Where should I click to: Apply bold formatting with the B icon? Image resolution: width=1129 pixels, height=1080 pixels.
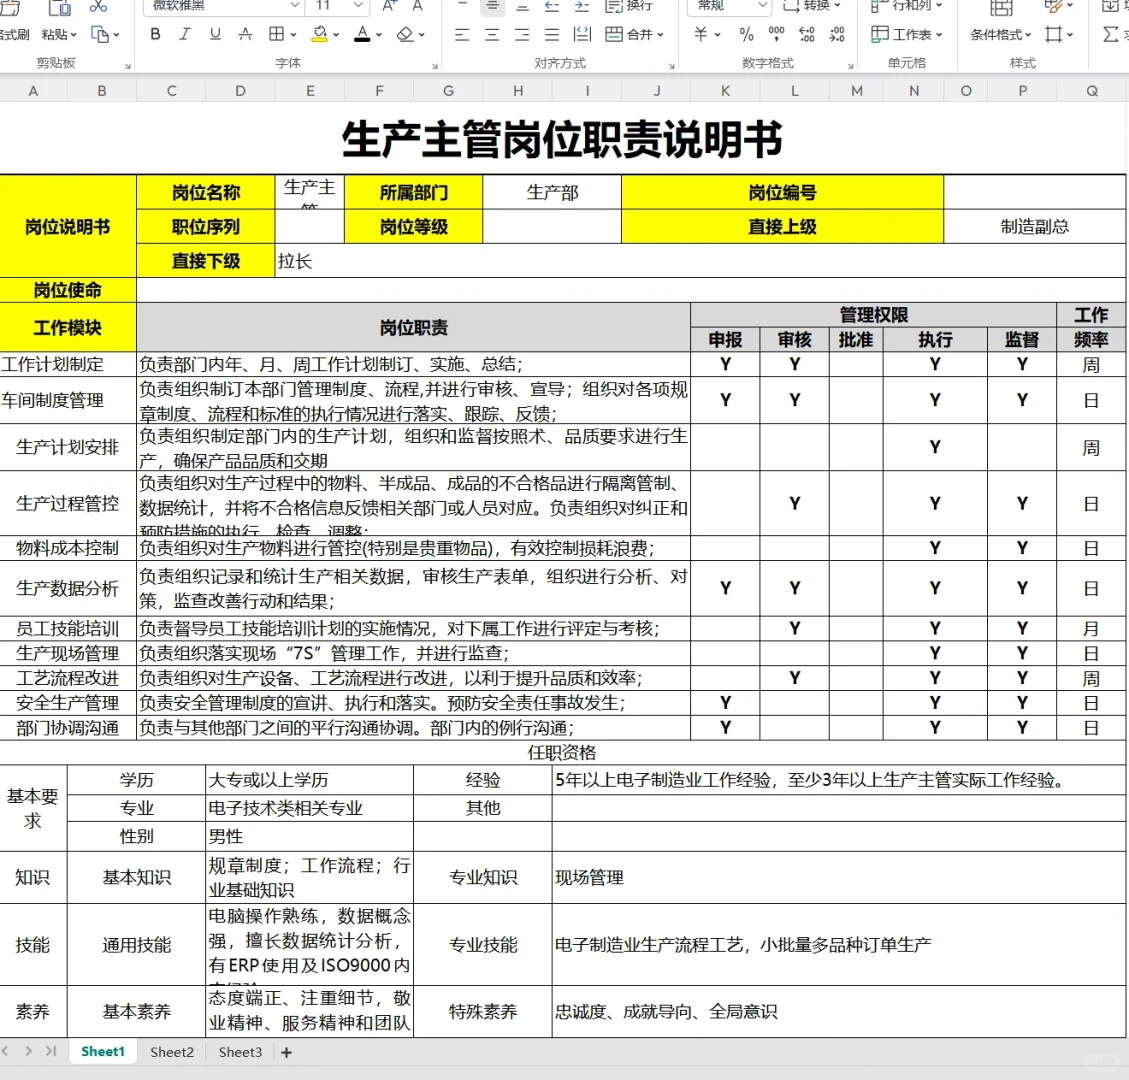(x=155, y=33)
